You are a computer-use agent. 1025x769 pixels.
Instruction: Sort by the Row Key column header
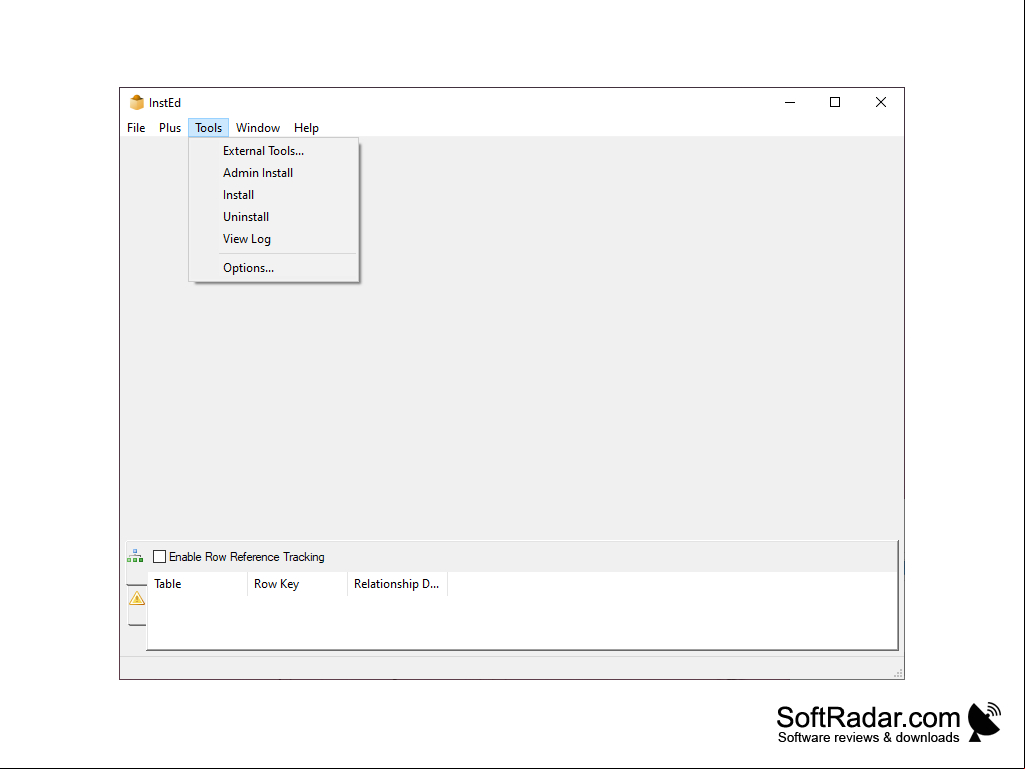tap(297, 584)
